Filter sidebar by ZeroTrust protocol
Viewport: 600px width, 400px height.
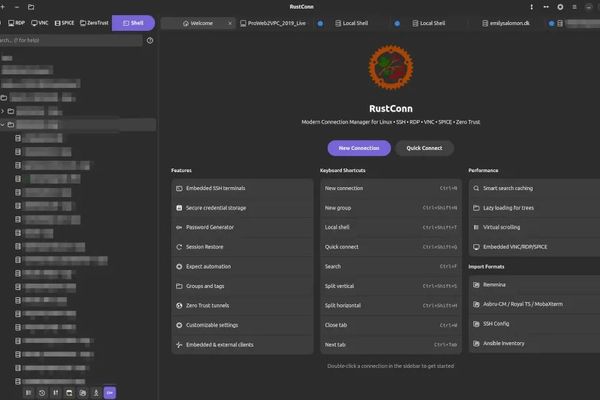[94, 23]
